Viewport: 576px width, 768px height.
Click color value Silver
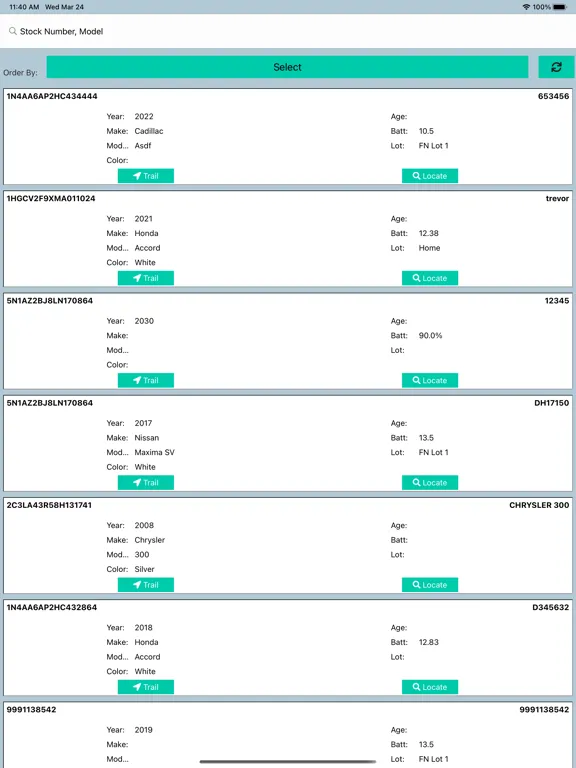(144, 569)
